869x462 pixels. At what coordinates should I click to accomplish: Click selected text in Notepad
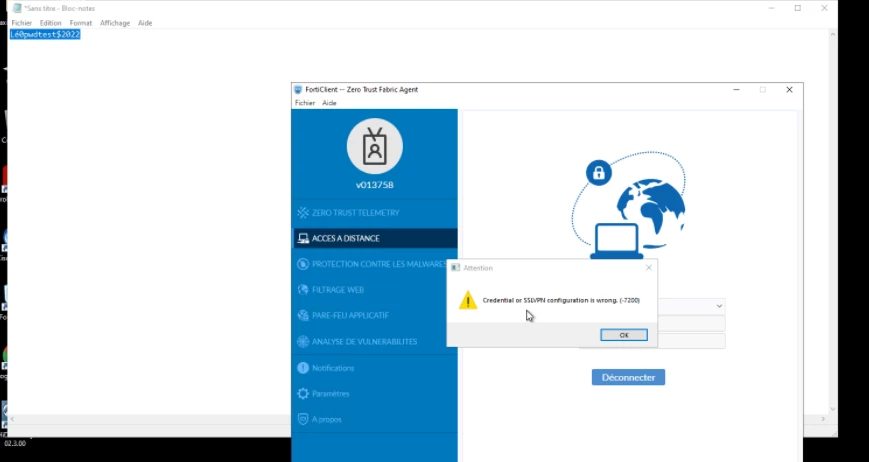point(45,34)
